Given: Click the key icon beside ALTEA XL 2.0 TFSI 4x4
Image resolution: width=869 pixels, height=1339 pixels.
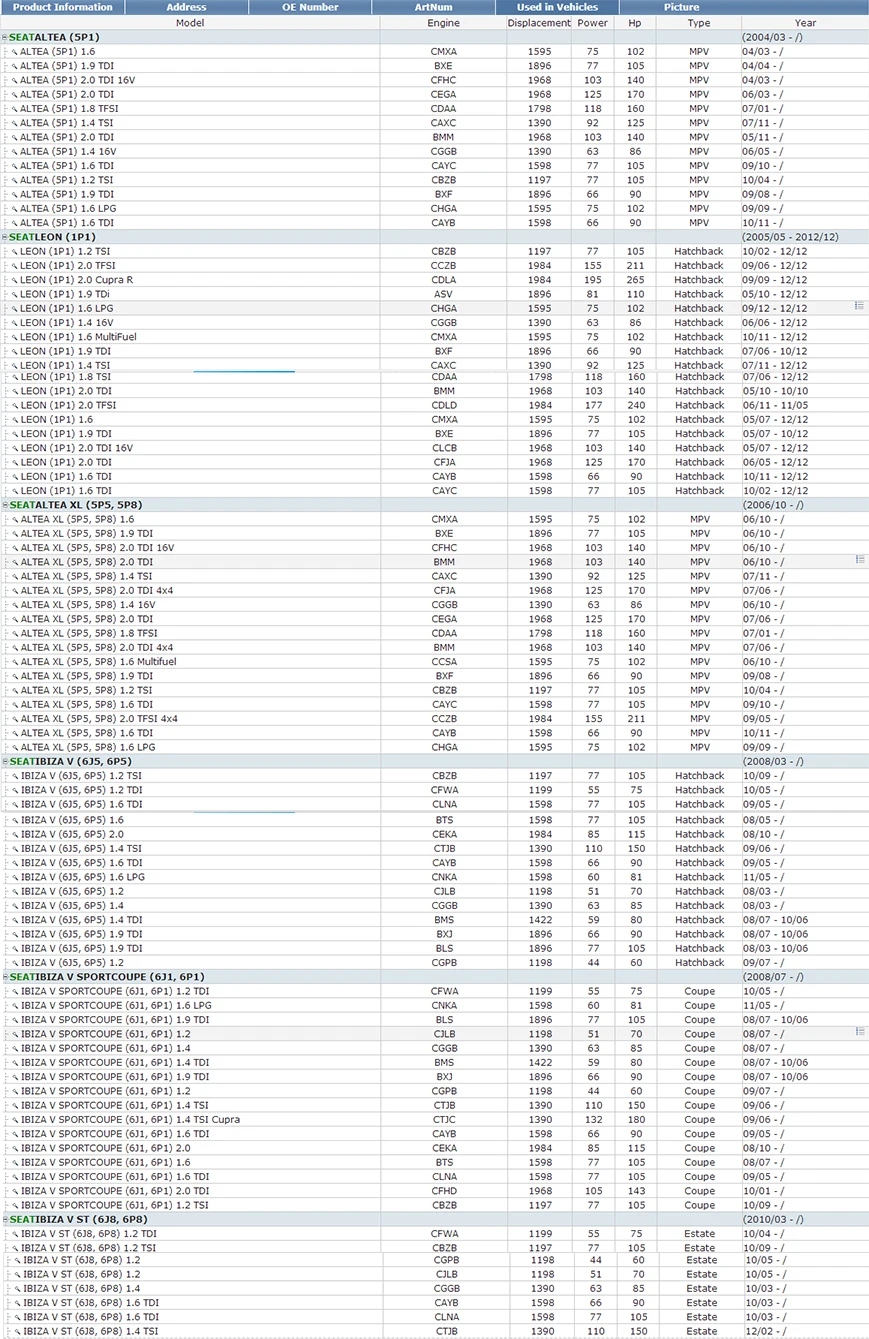Looking at the screenshot, I should [x=15, y=719].
